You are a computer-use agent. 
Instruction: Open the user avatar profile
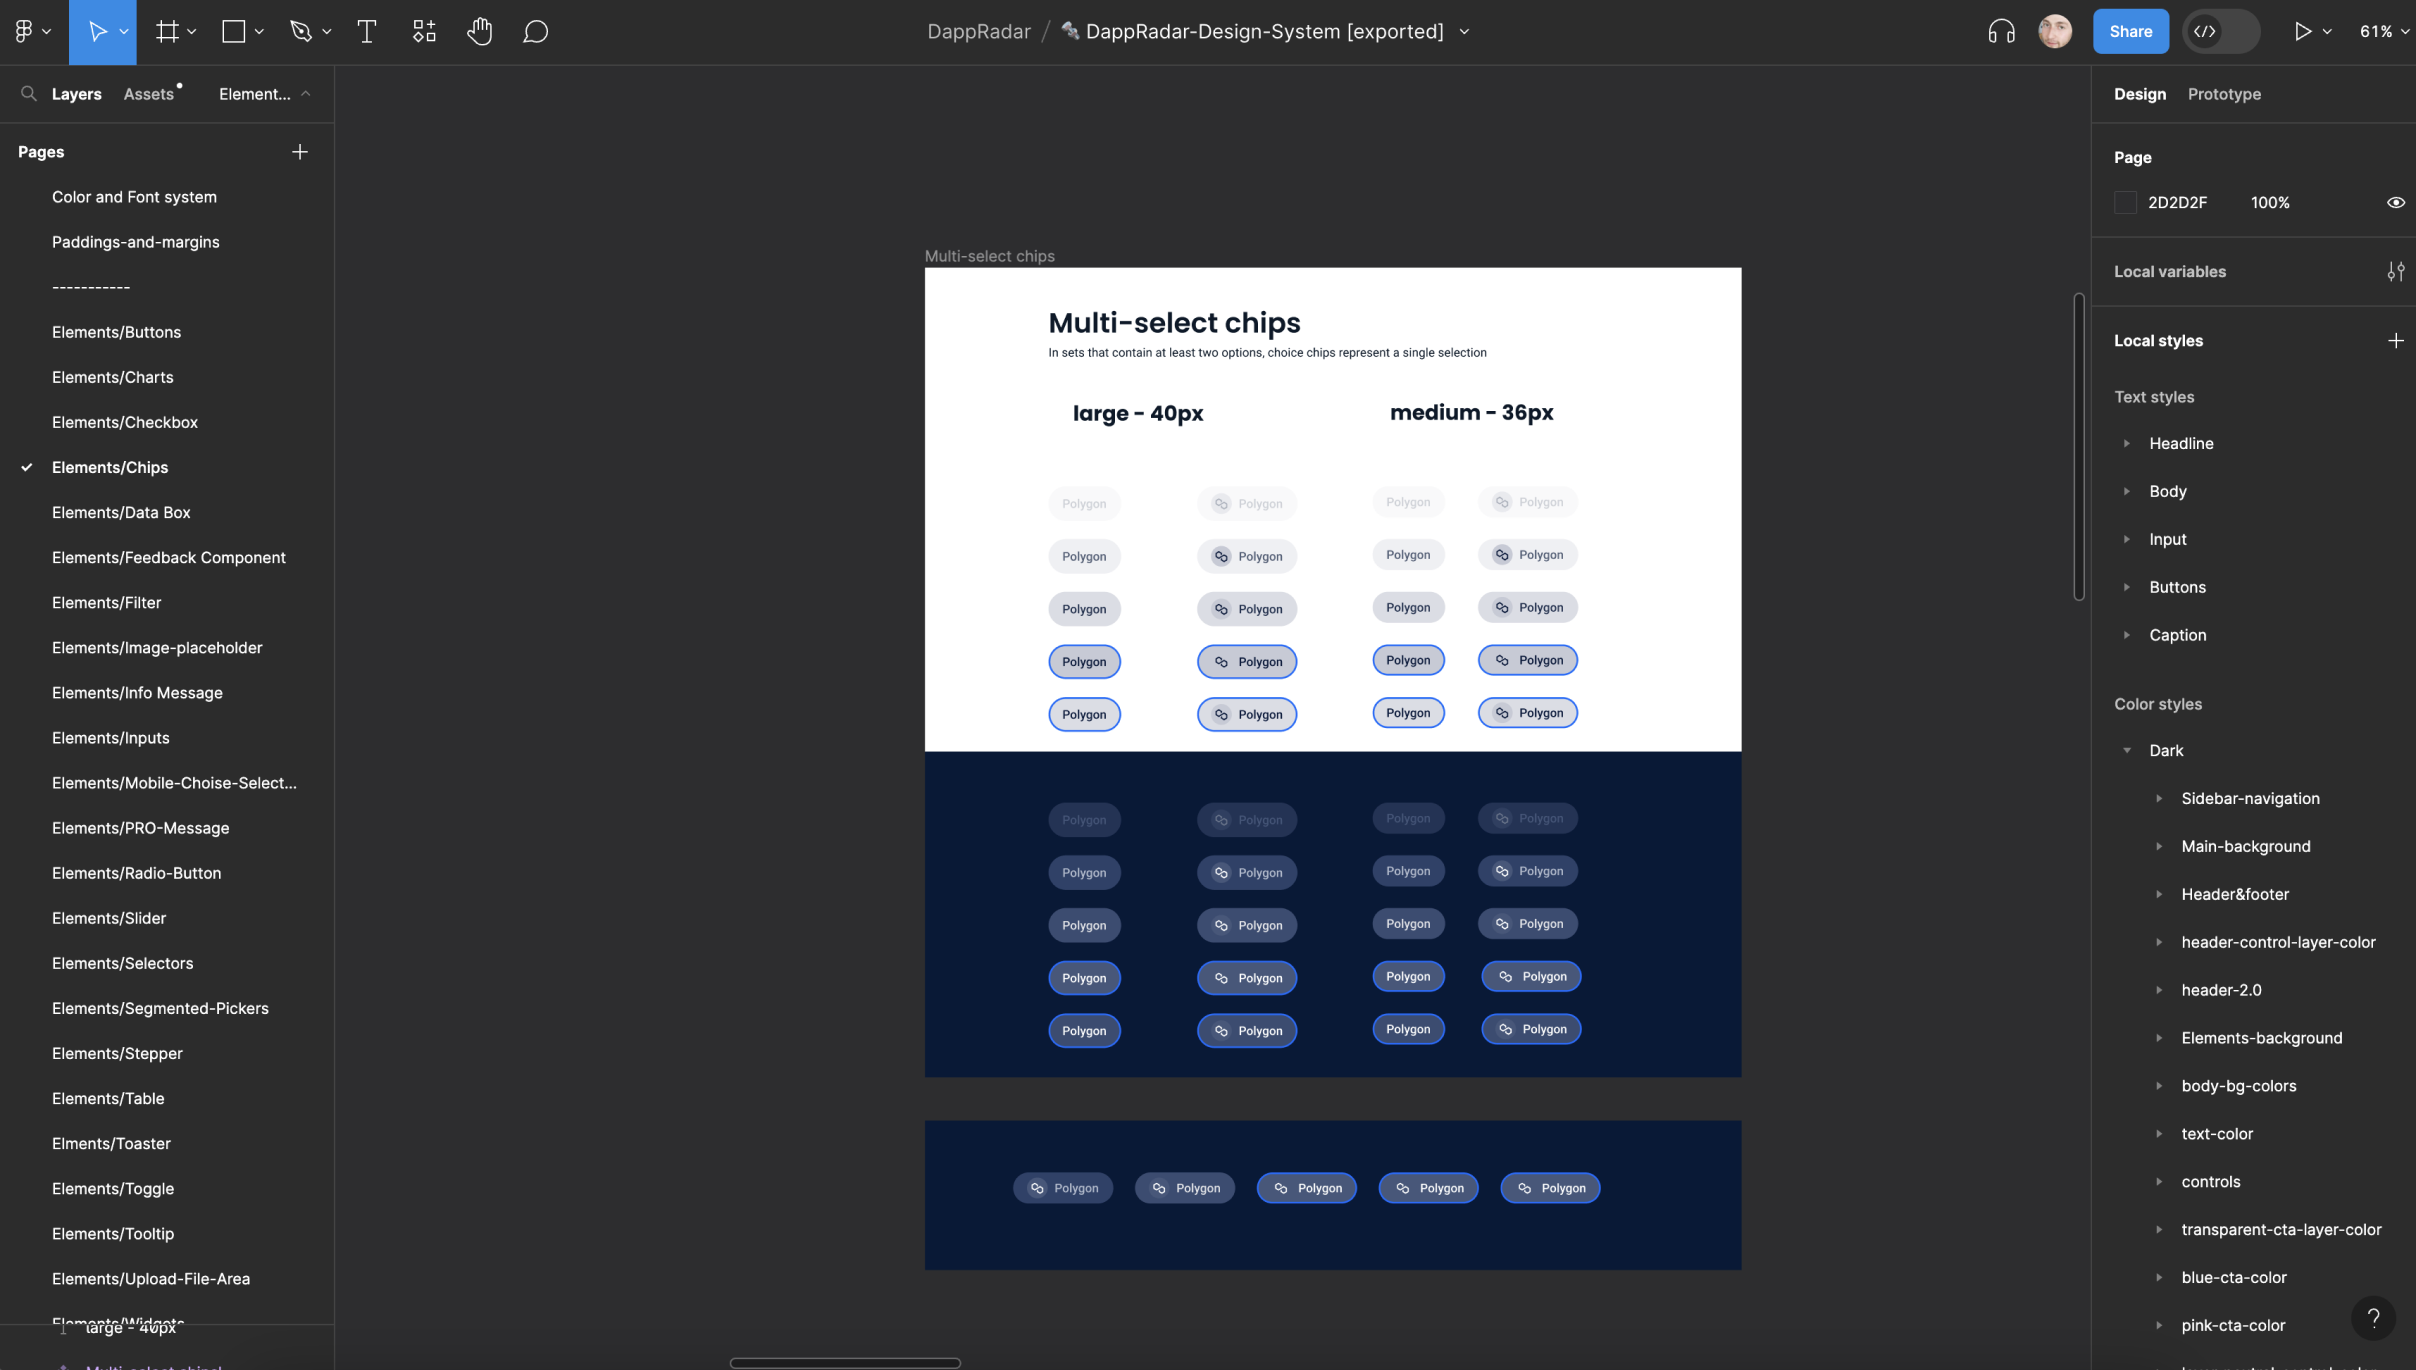(x=2055, y=32)
